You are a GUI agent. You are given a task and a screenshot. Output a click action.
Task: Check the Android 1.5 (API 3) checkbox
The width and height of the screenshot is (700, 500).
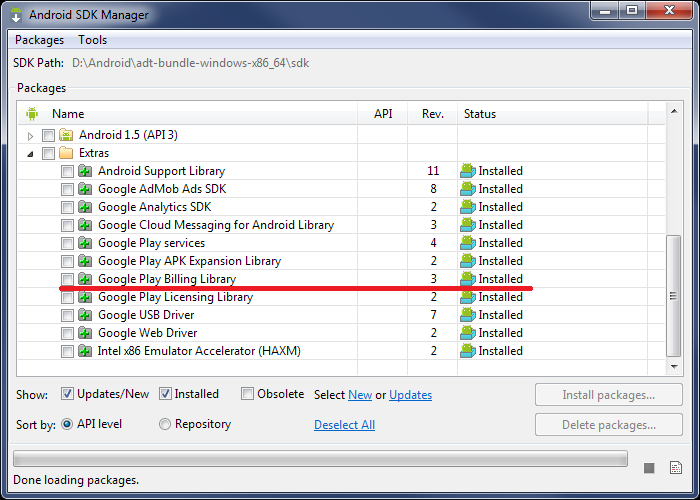click(x=48, y=135)
